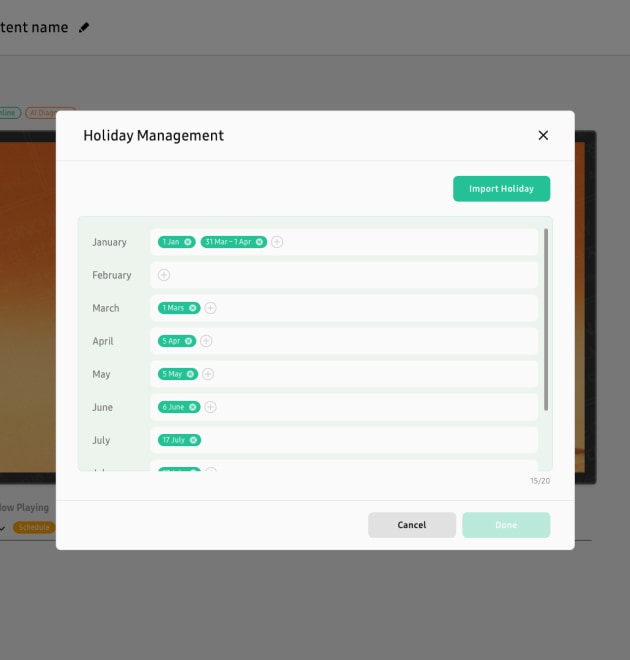Add a holiday to the May row
This screenshot has height=660, width=630.
click(208, 374)
